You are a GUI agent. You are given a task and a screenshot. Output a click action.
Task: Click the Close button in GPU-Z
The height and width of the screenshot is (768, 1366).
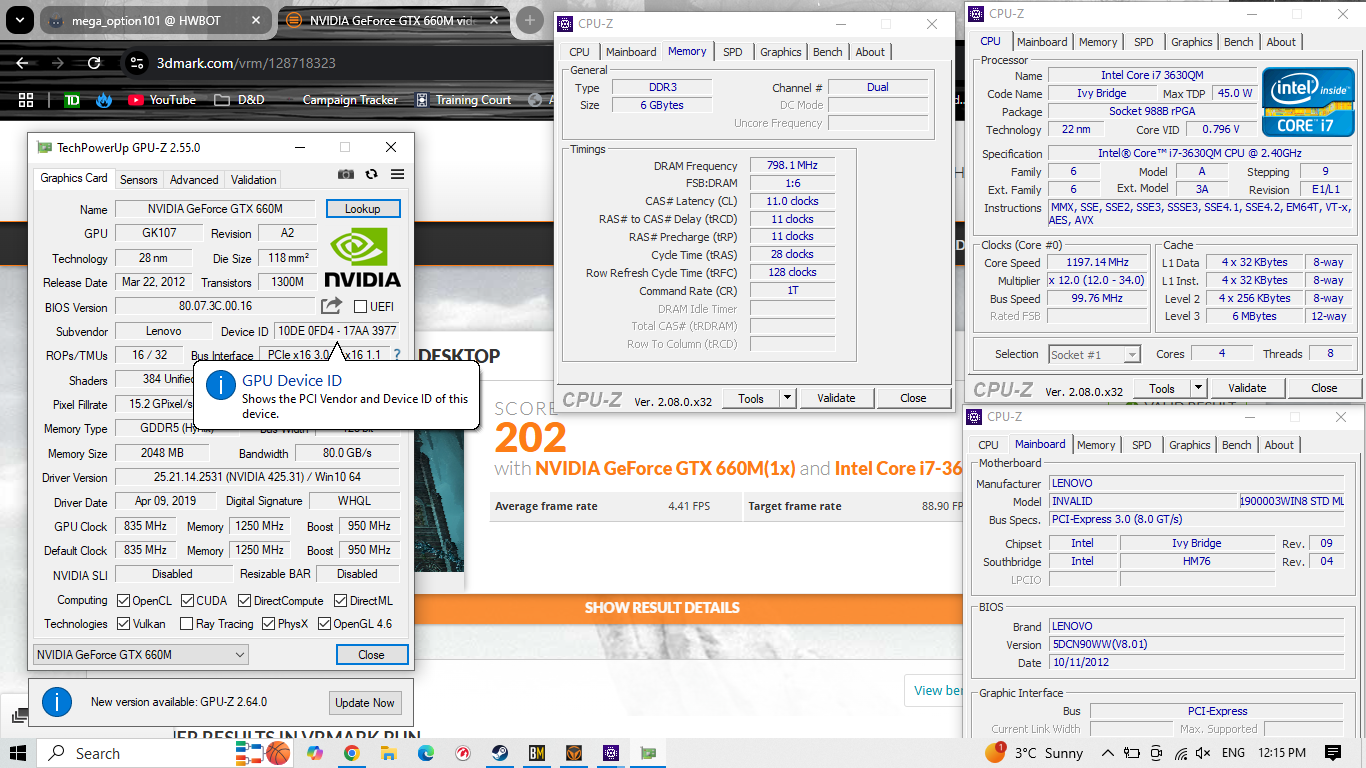371,655
